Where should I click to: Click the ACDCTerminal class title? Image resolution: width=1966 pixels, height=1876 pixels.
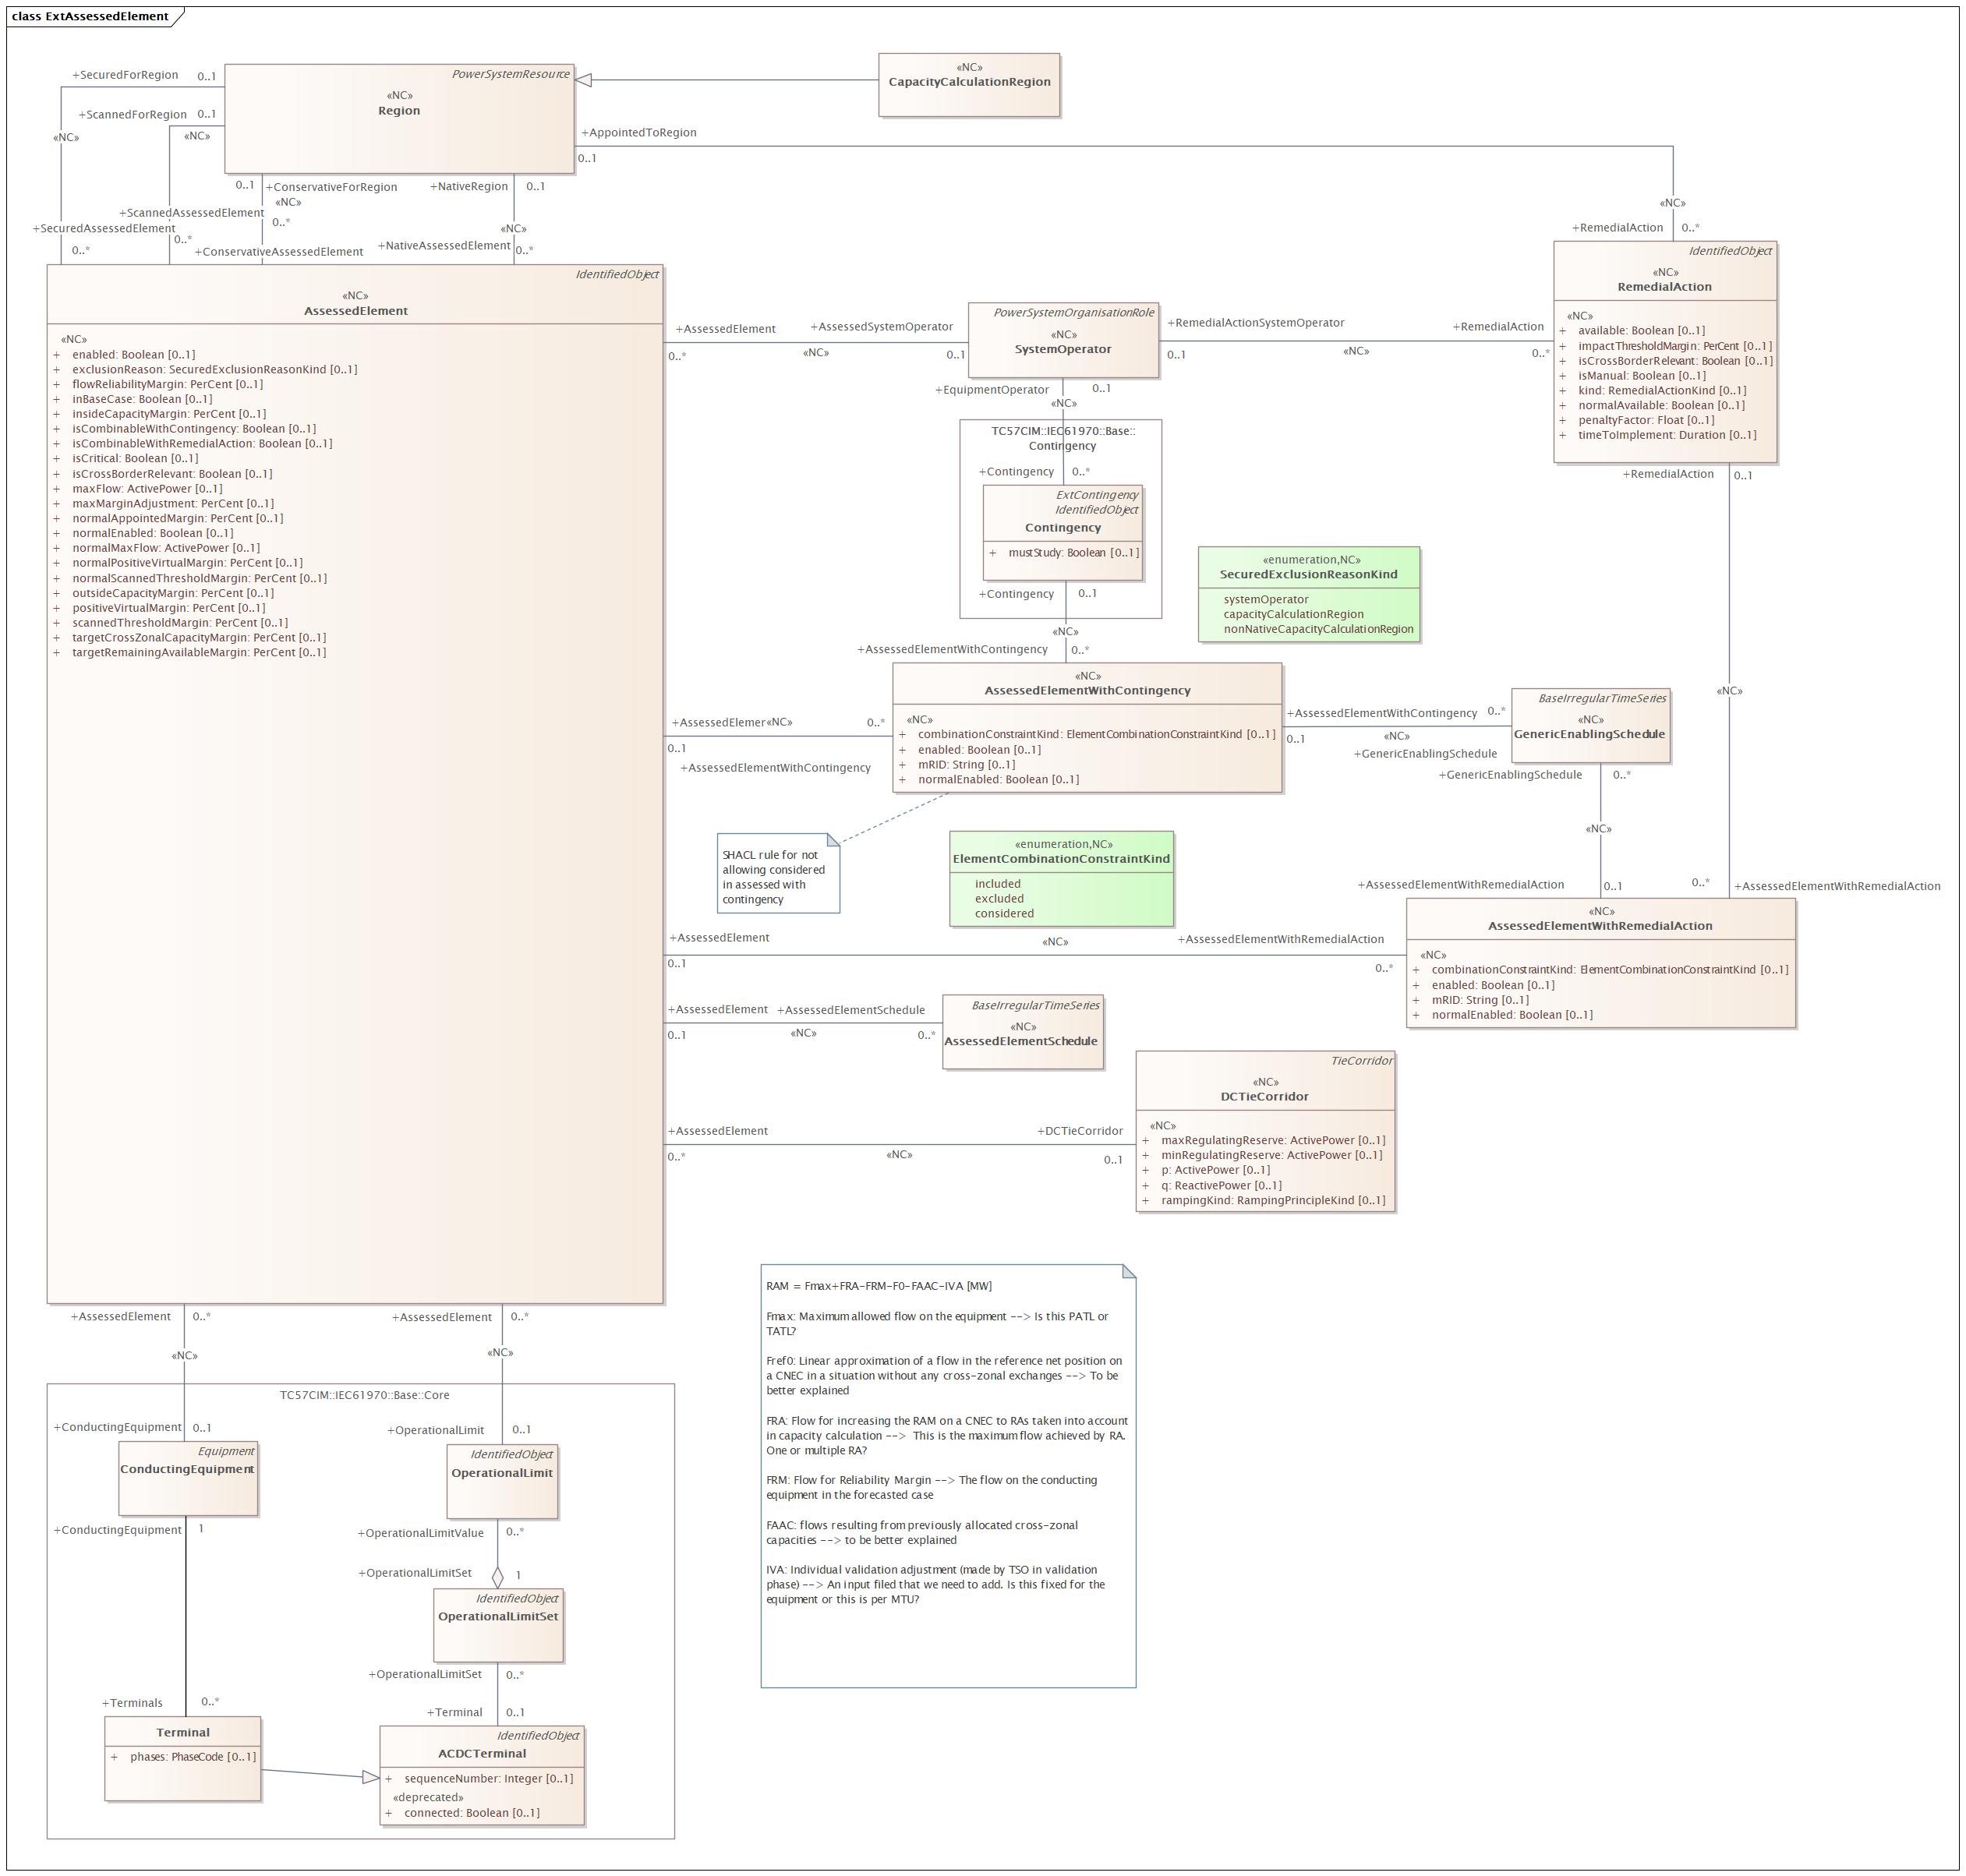click(x=482, y=1754)
